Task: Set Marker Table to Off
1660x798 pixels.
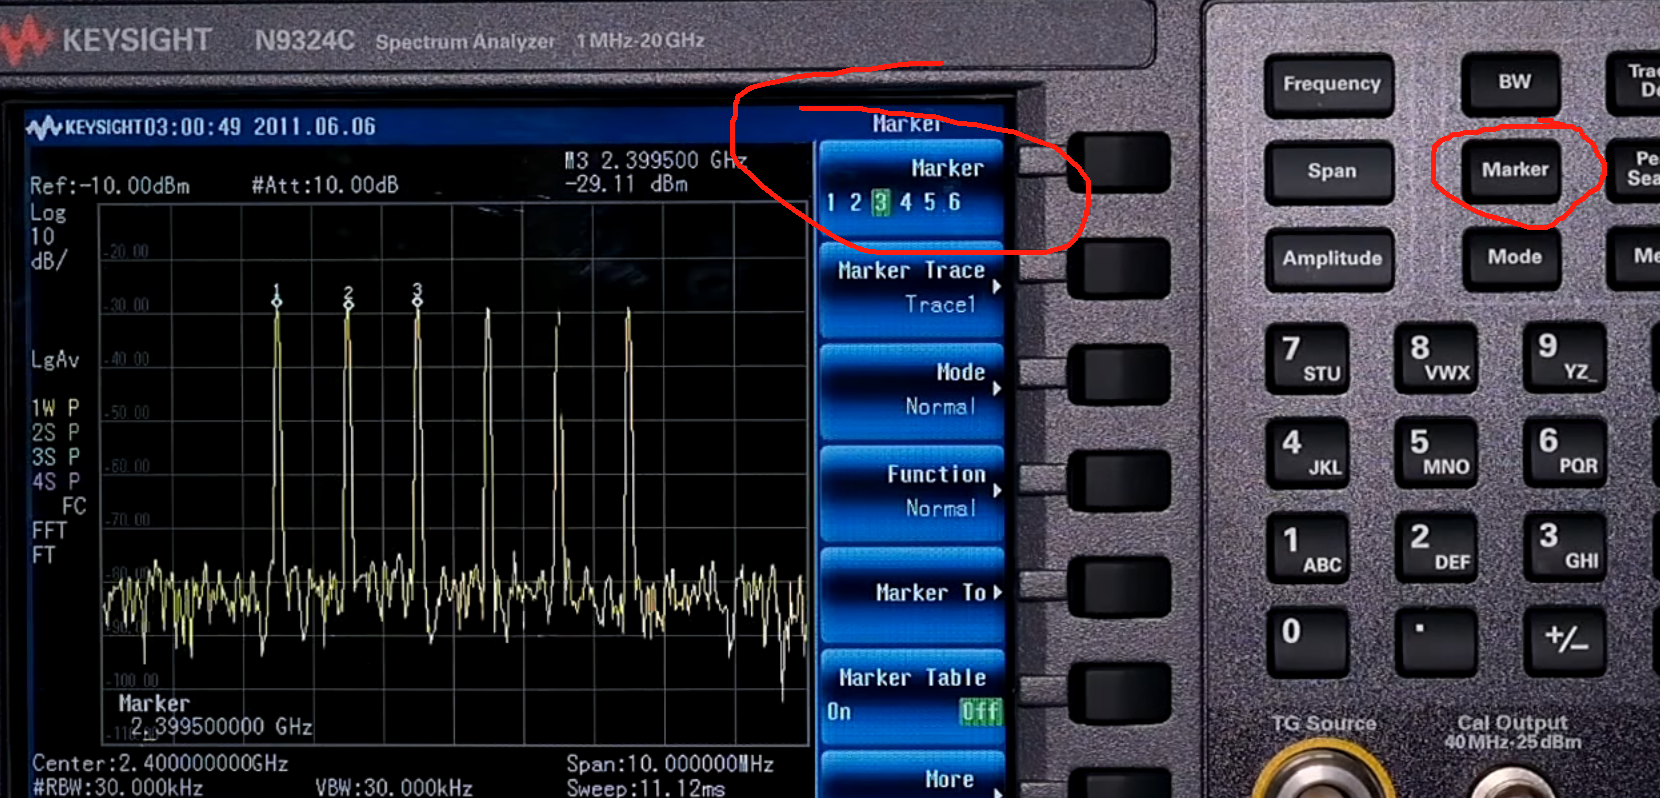Action: [980, 712]
